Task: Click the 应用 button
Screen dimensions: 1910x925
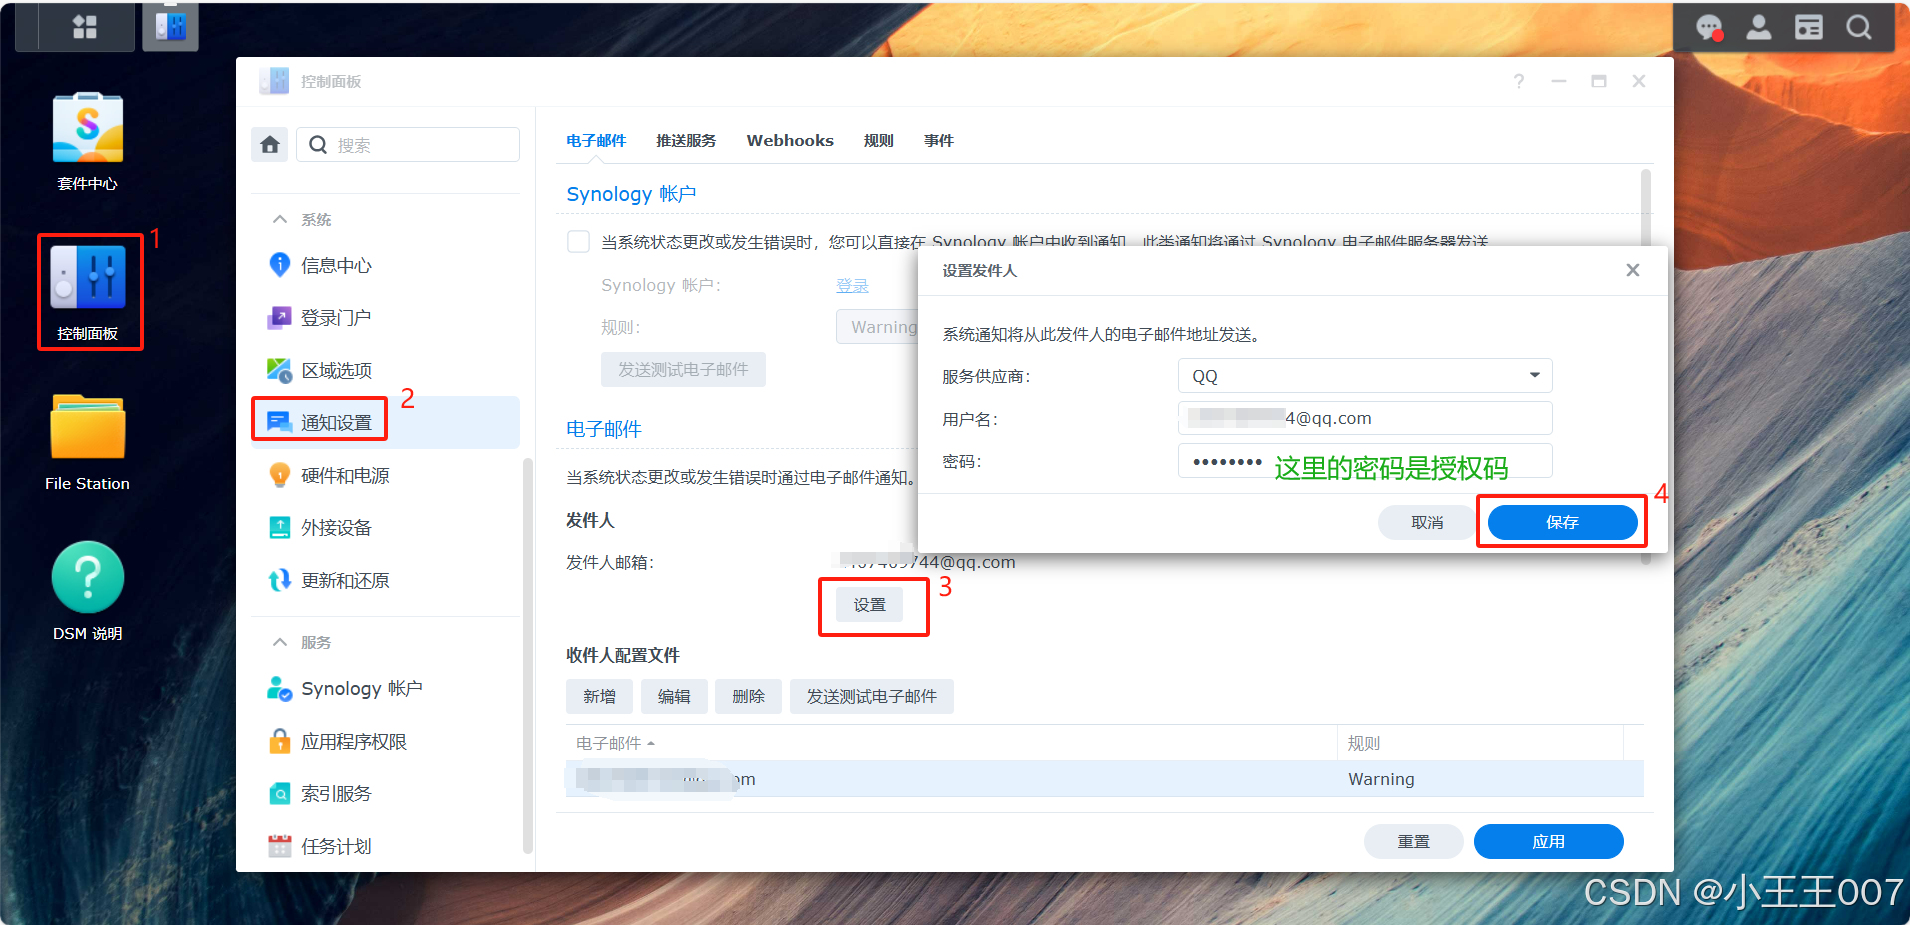Action: tap(1549, 841)
